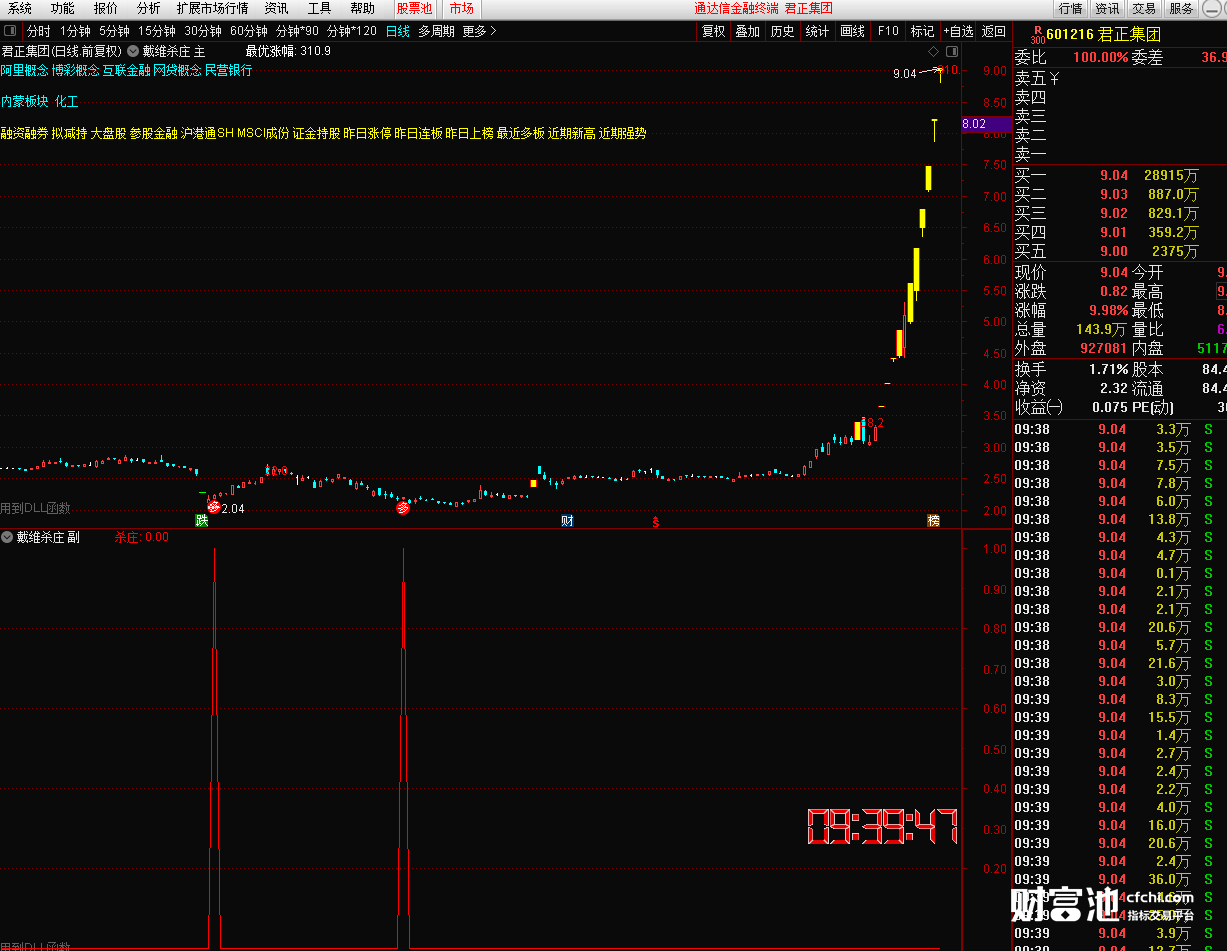Click the green 跌 event marker
This screenshot has height=951, width=1227.
202,520
